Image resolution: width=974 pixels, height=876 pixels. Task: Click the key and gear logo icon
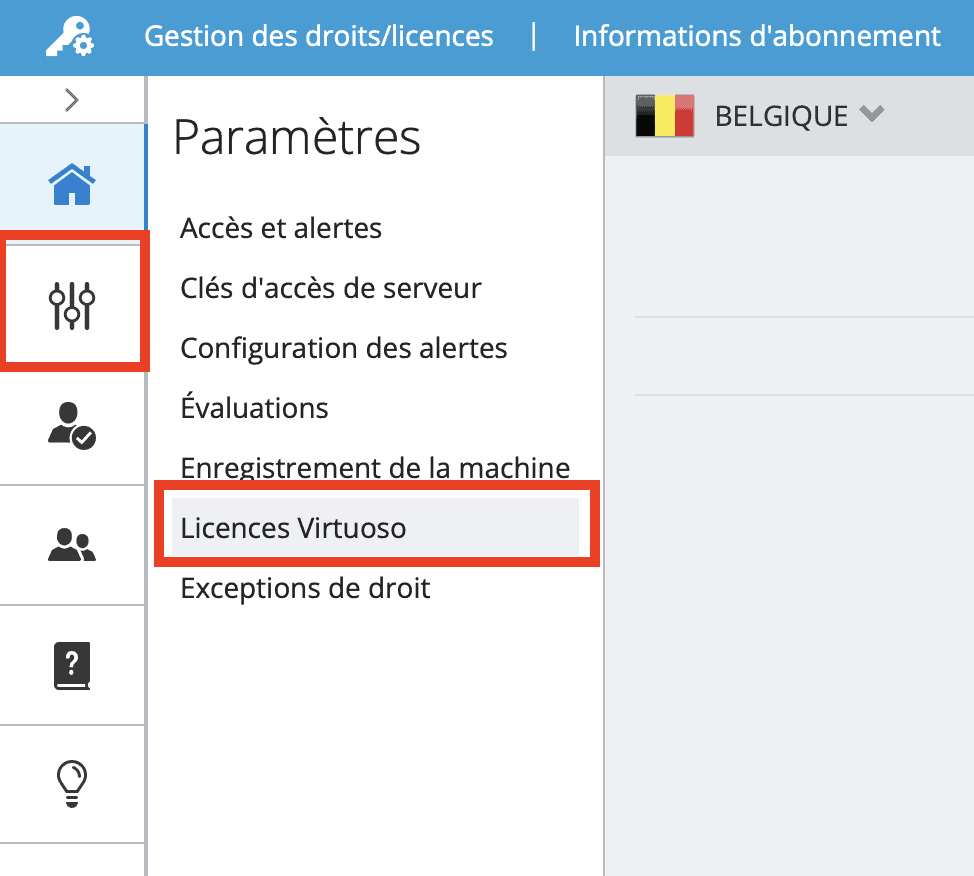[70, 36]
